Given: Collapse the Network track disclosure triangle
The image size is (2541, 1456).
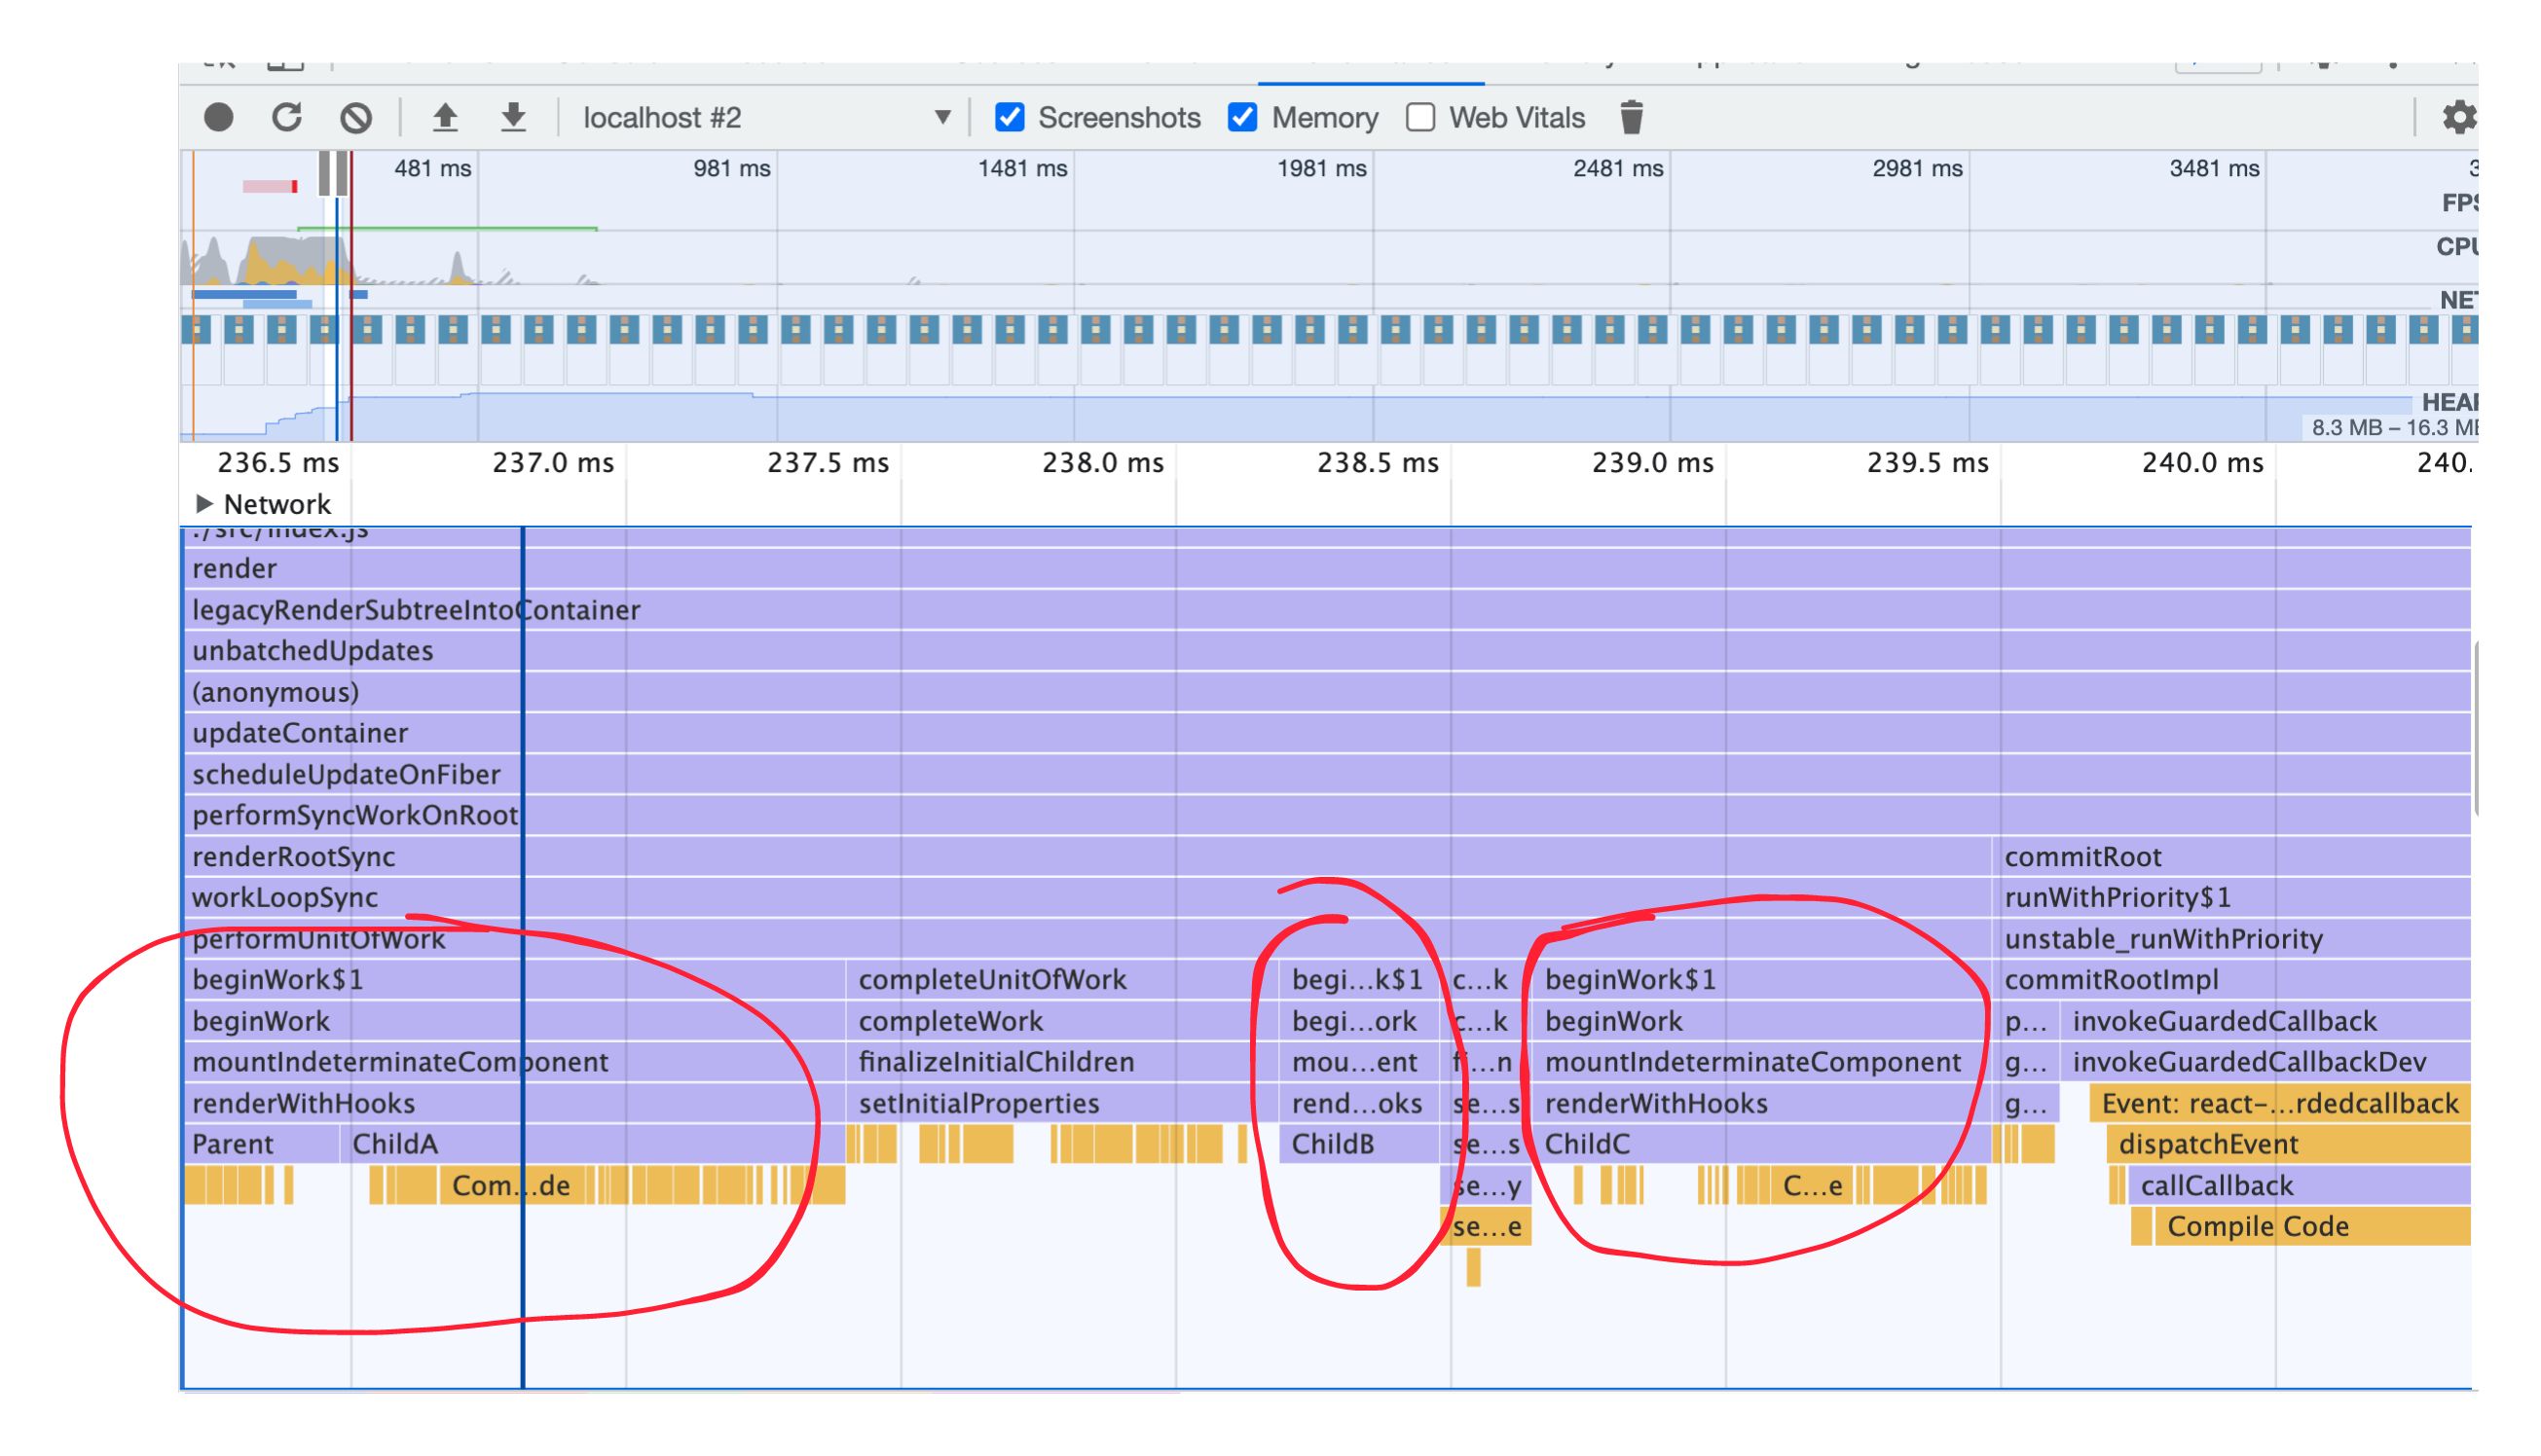Looking at the screenshot, I should 203,504.
